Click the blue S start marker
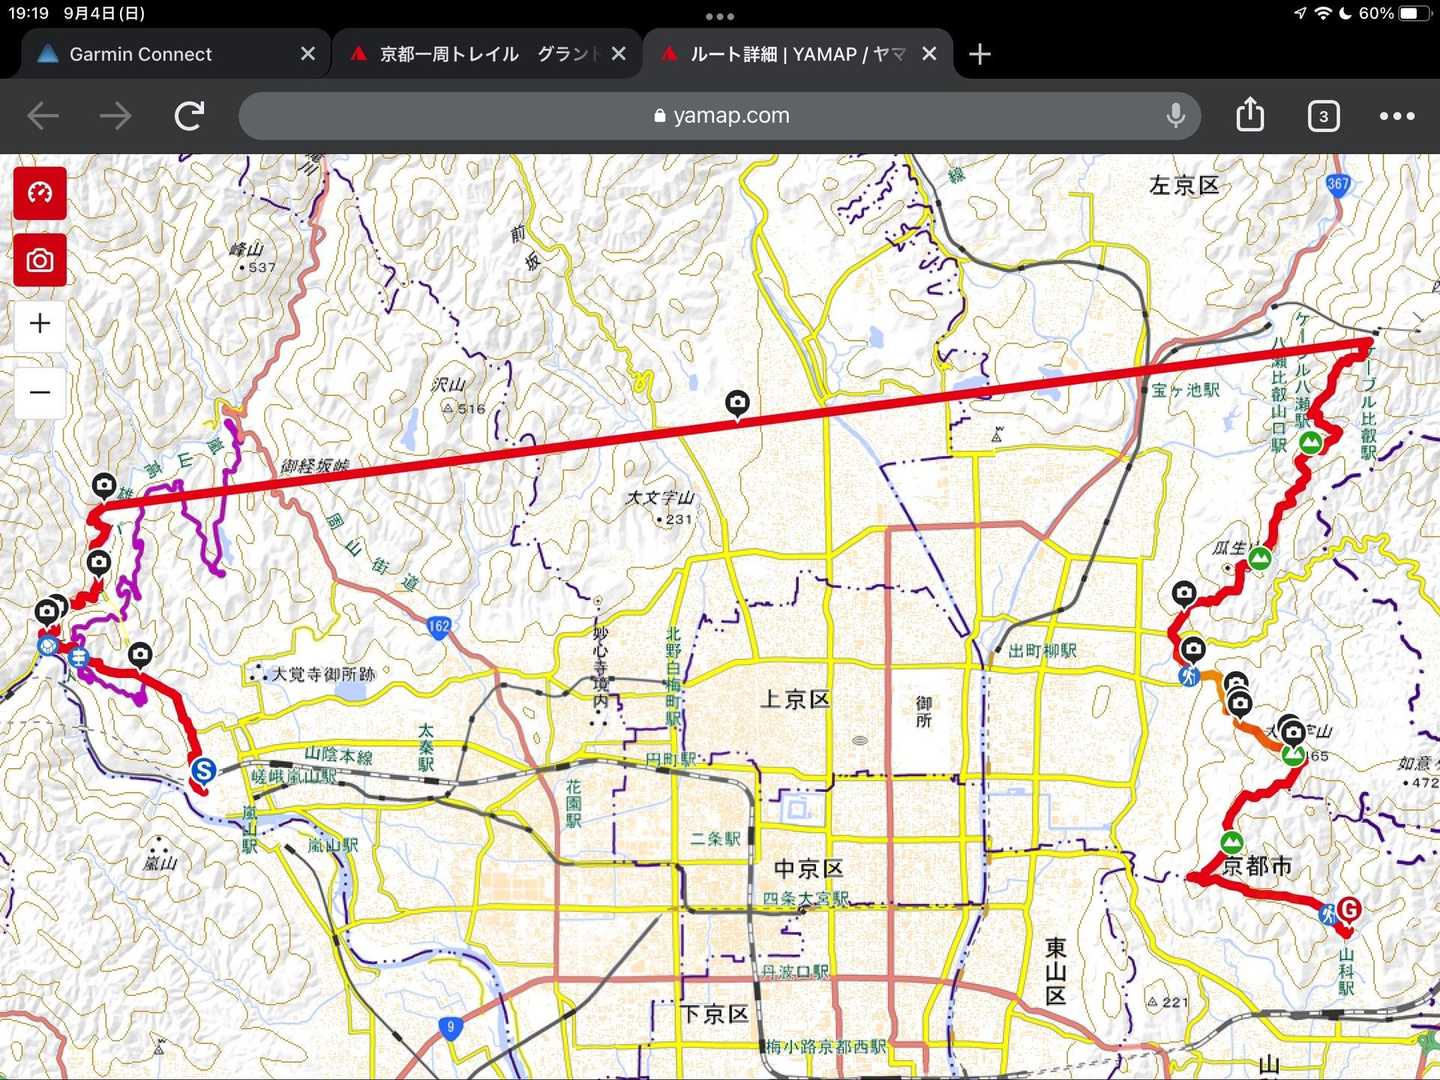This screenshot has width=1440, height=1080. tap(203, 770)
